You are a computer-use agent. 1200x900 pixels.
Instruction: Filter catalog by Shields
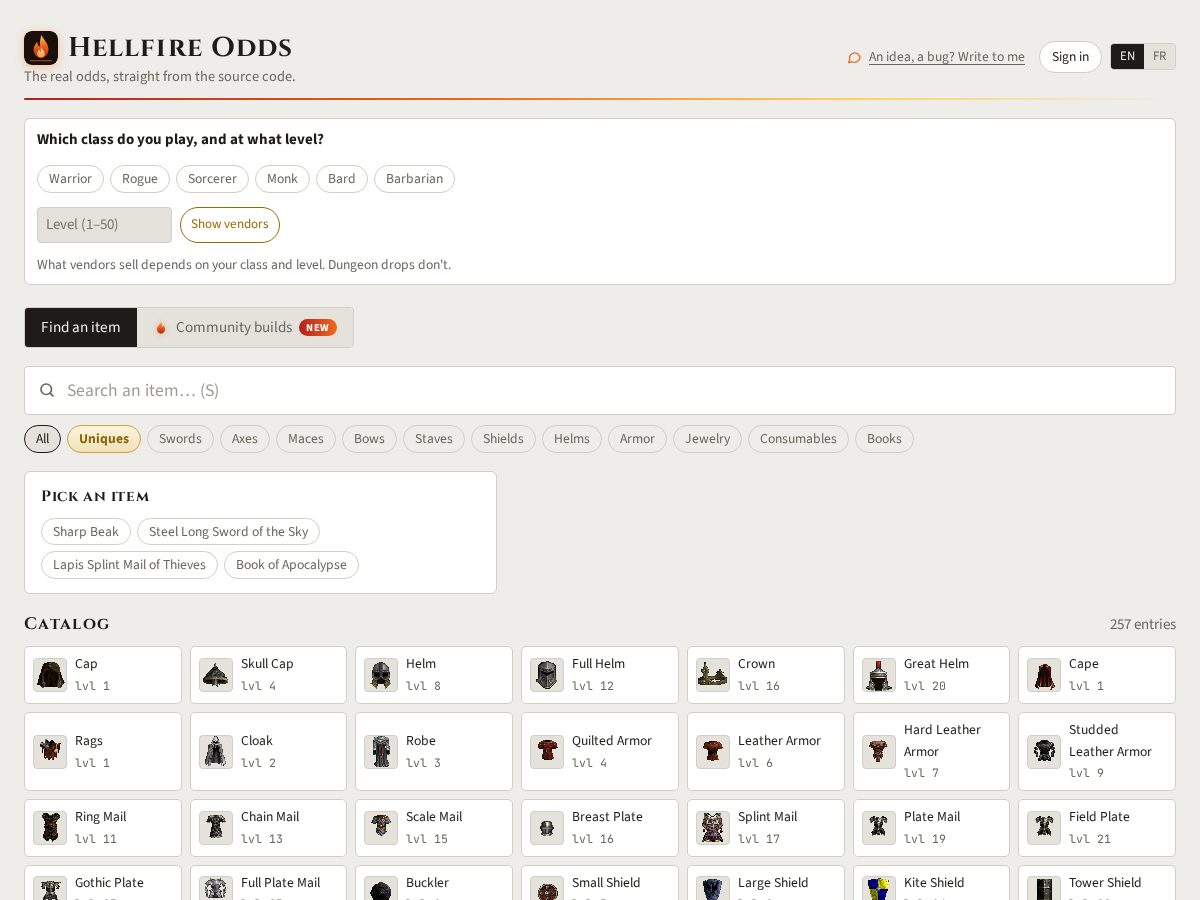pos(503,439)
